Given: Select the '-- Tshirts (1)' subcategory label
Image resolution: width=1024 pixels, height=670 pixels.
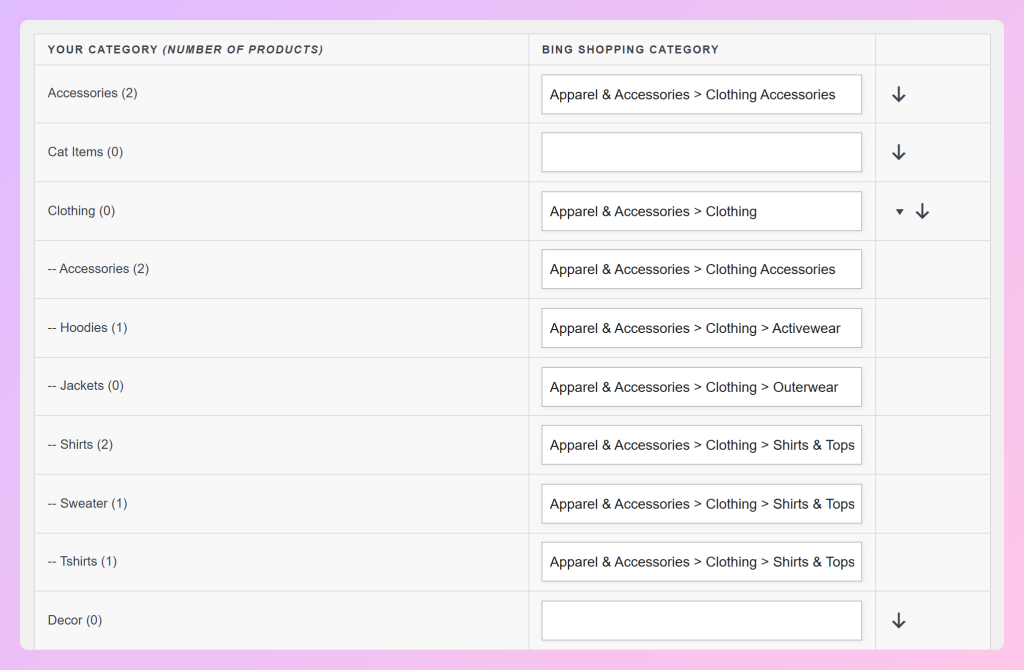Looking at the screenshot, I should 82,561.
